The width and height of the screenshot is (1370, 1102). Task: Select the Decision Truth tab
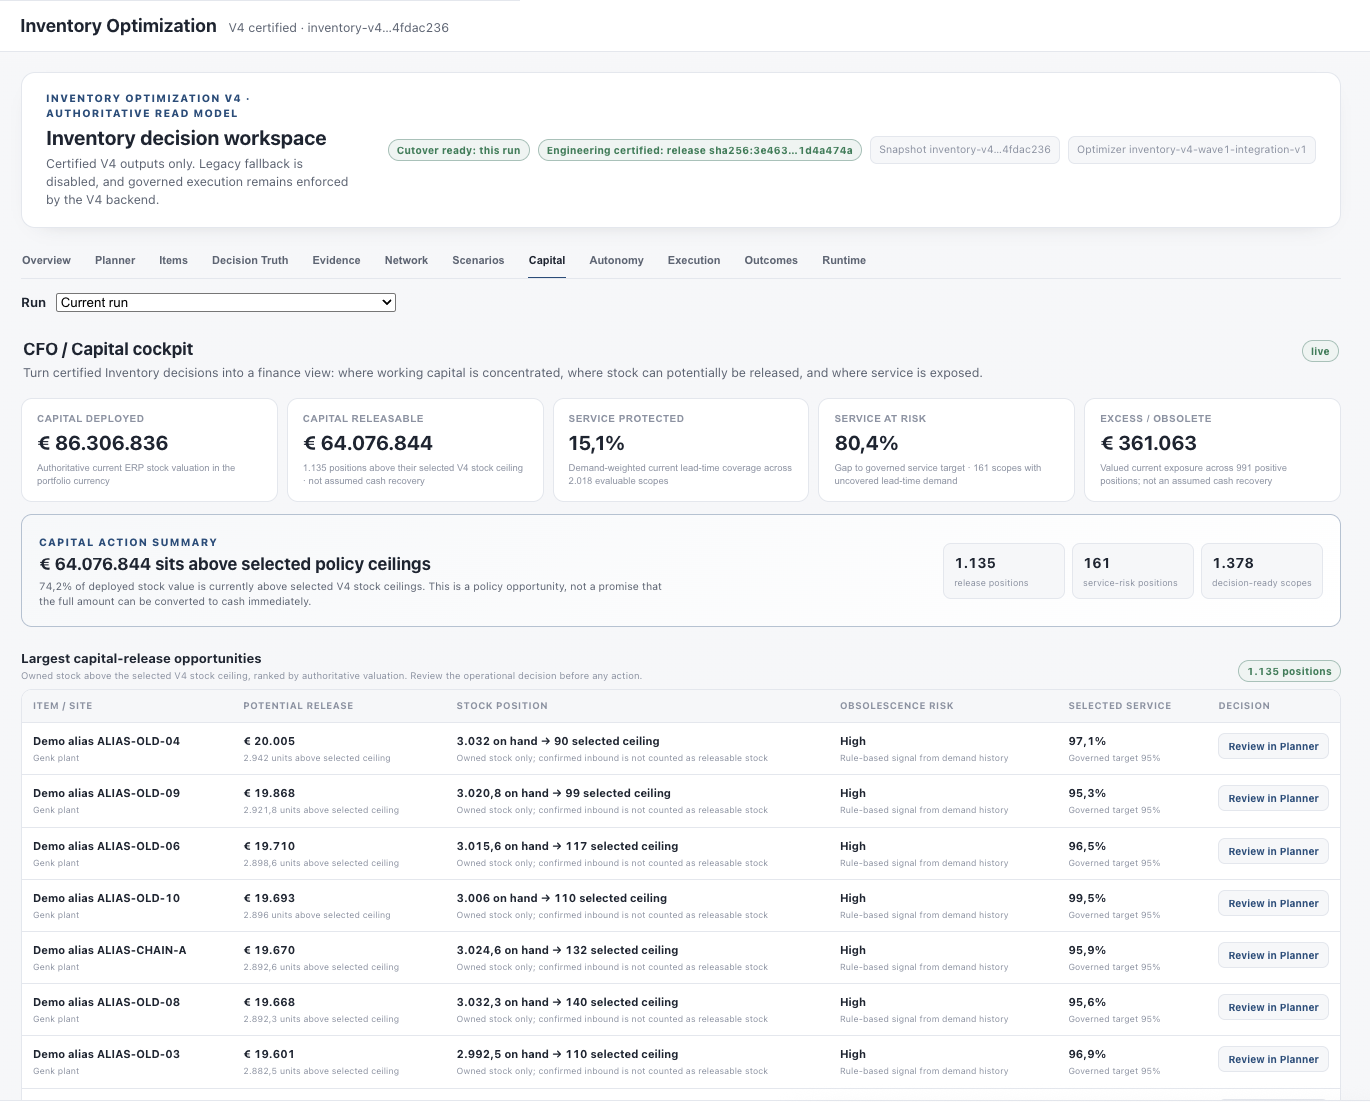coord(250,260)
